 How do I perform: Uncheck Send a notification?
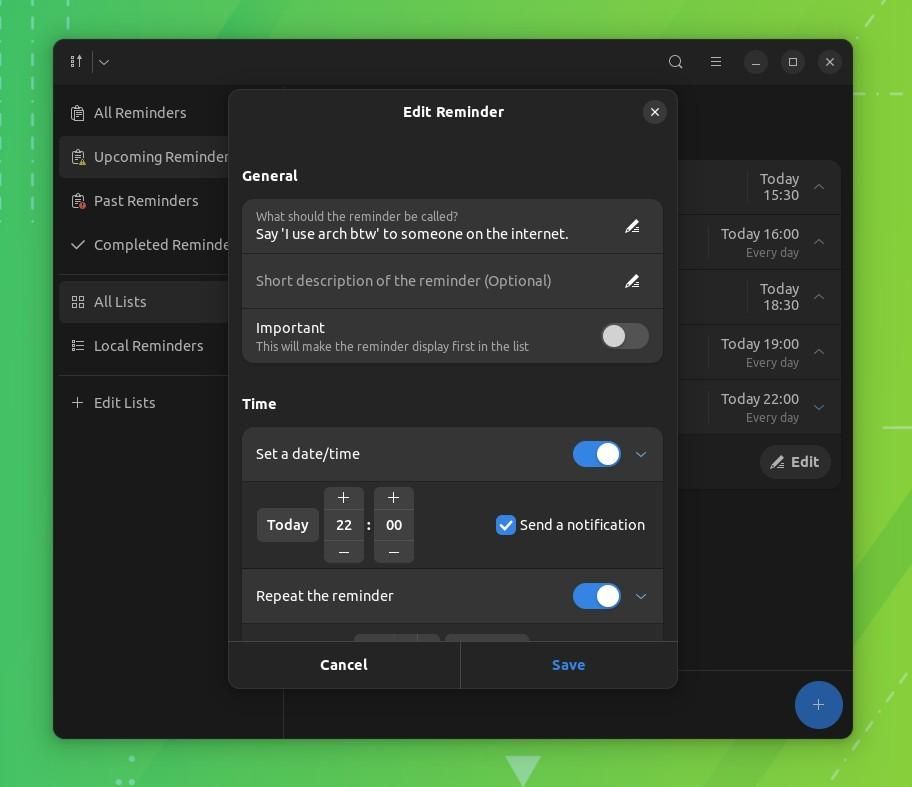tap(505, 525)
